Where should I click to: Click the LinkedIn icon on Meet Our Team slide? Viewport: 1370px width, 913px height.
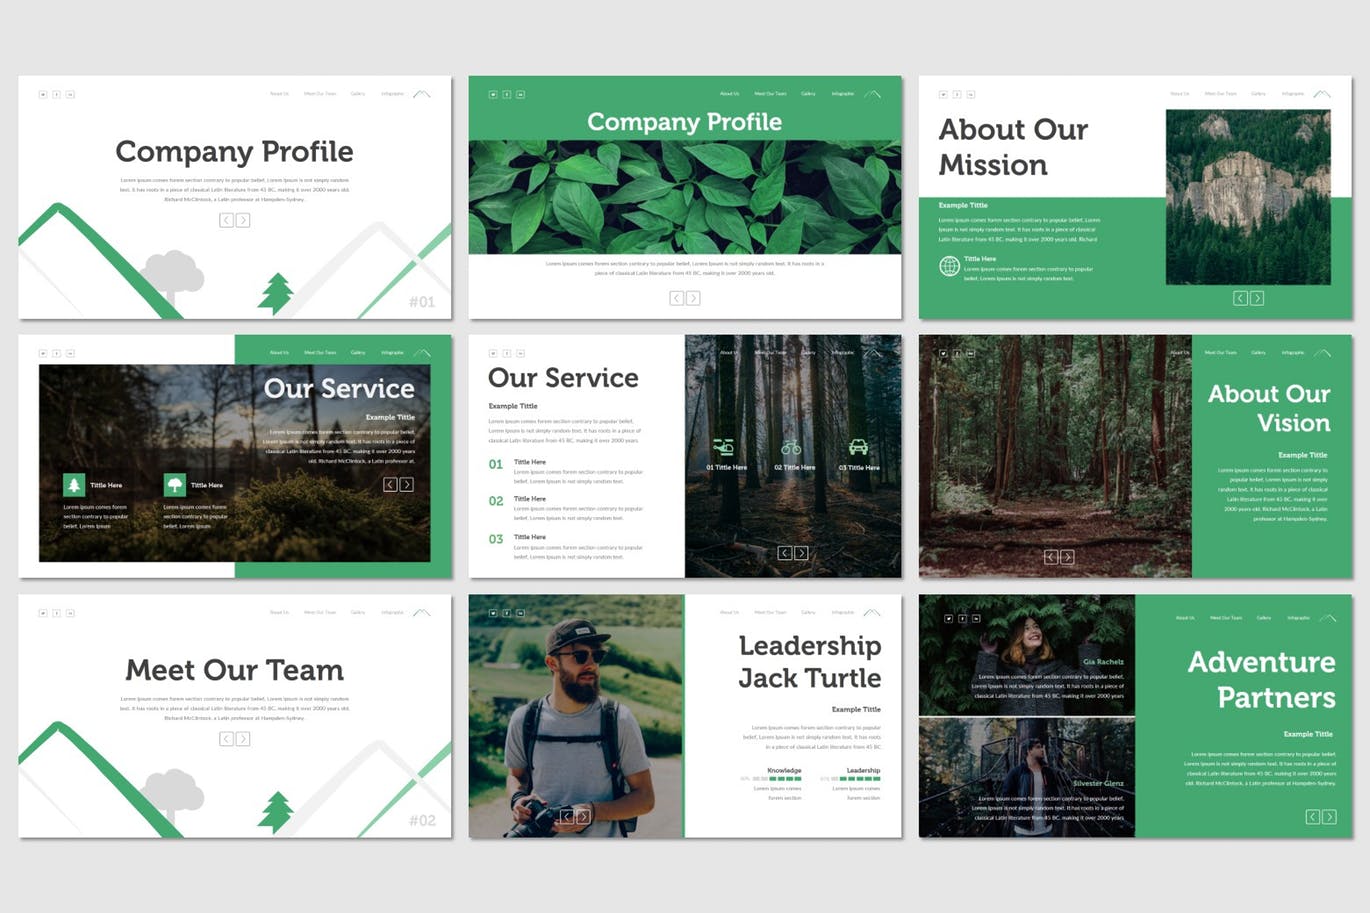pyautogui.click(x=70, y=613)
